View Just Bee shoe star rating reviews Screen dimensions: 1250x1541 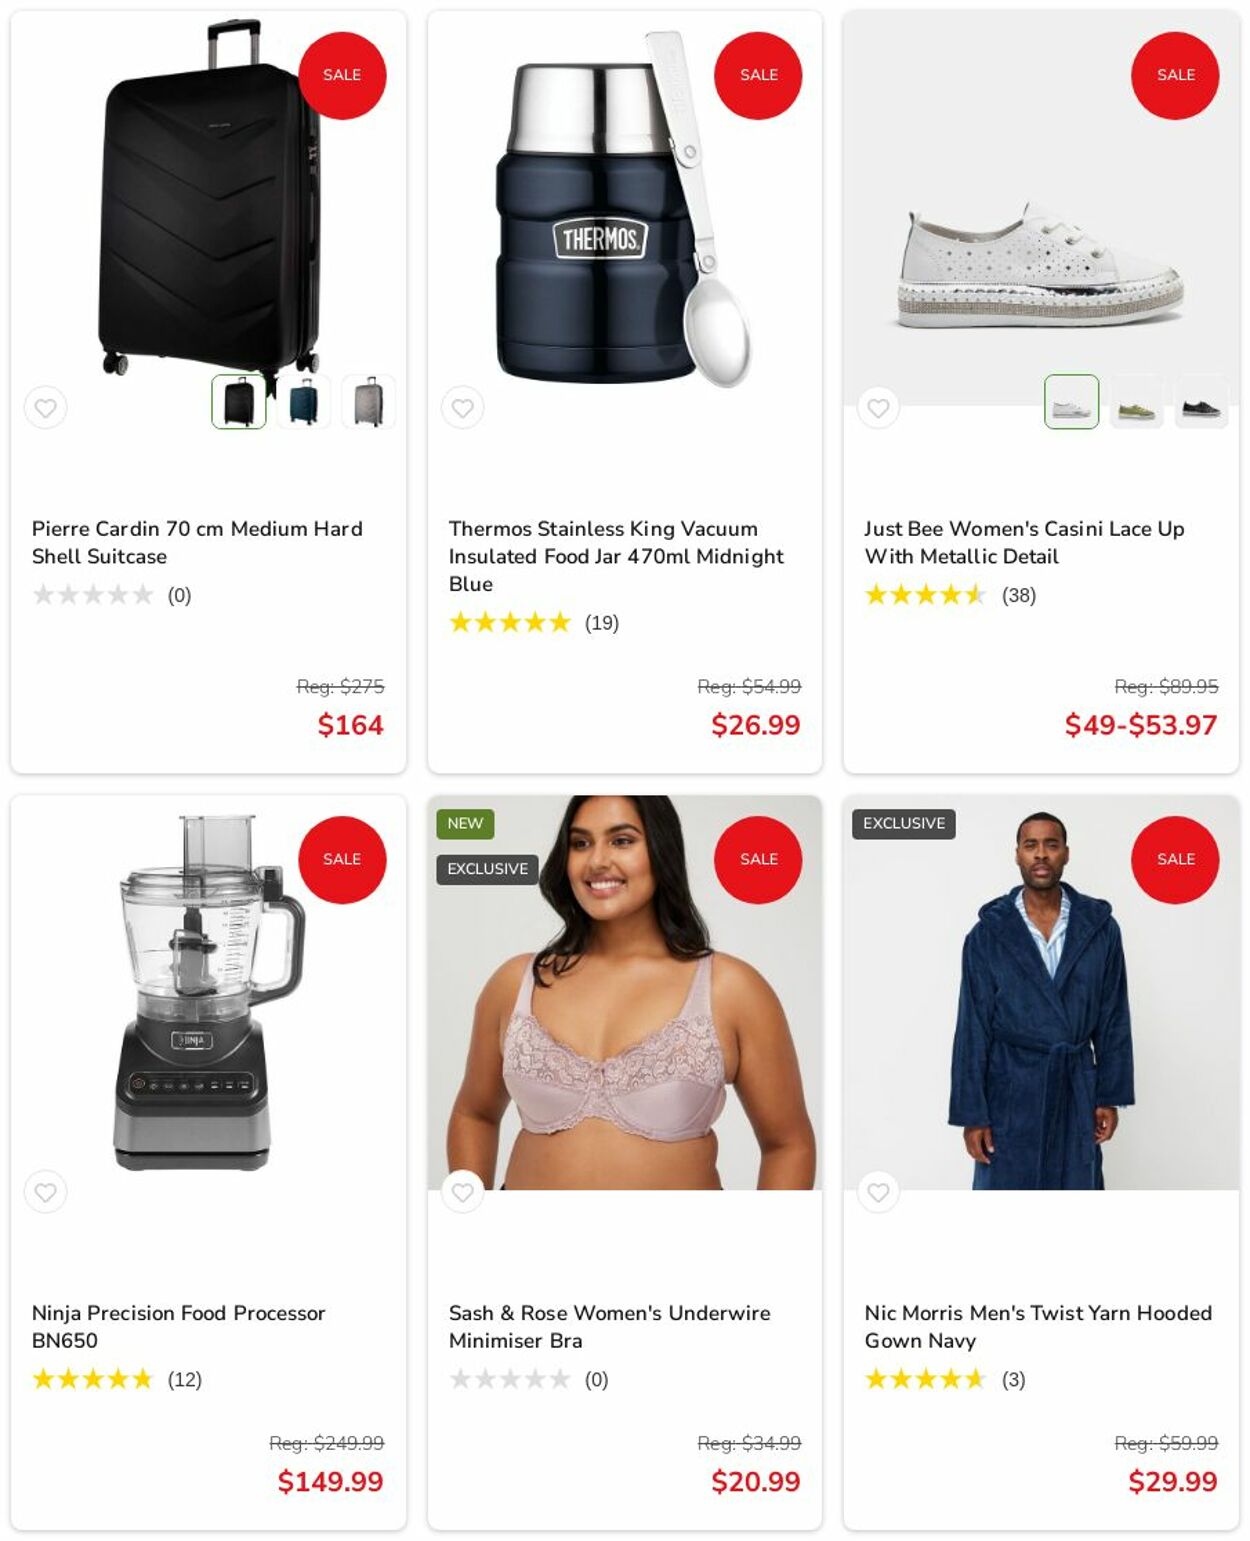point(950,595)
